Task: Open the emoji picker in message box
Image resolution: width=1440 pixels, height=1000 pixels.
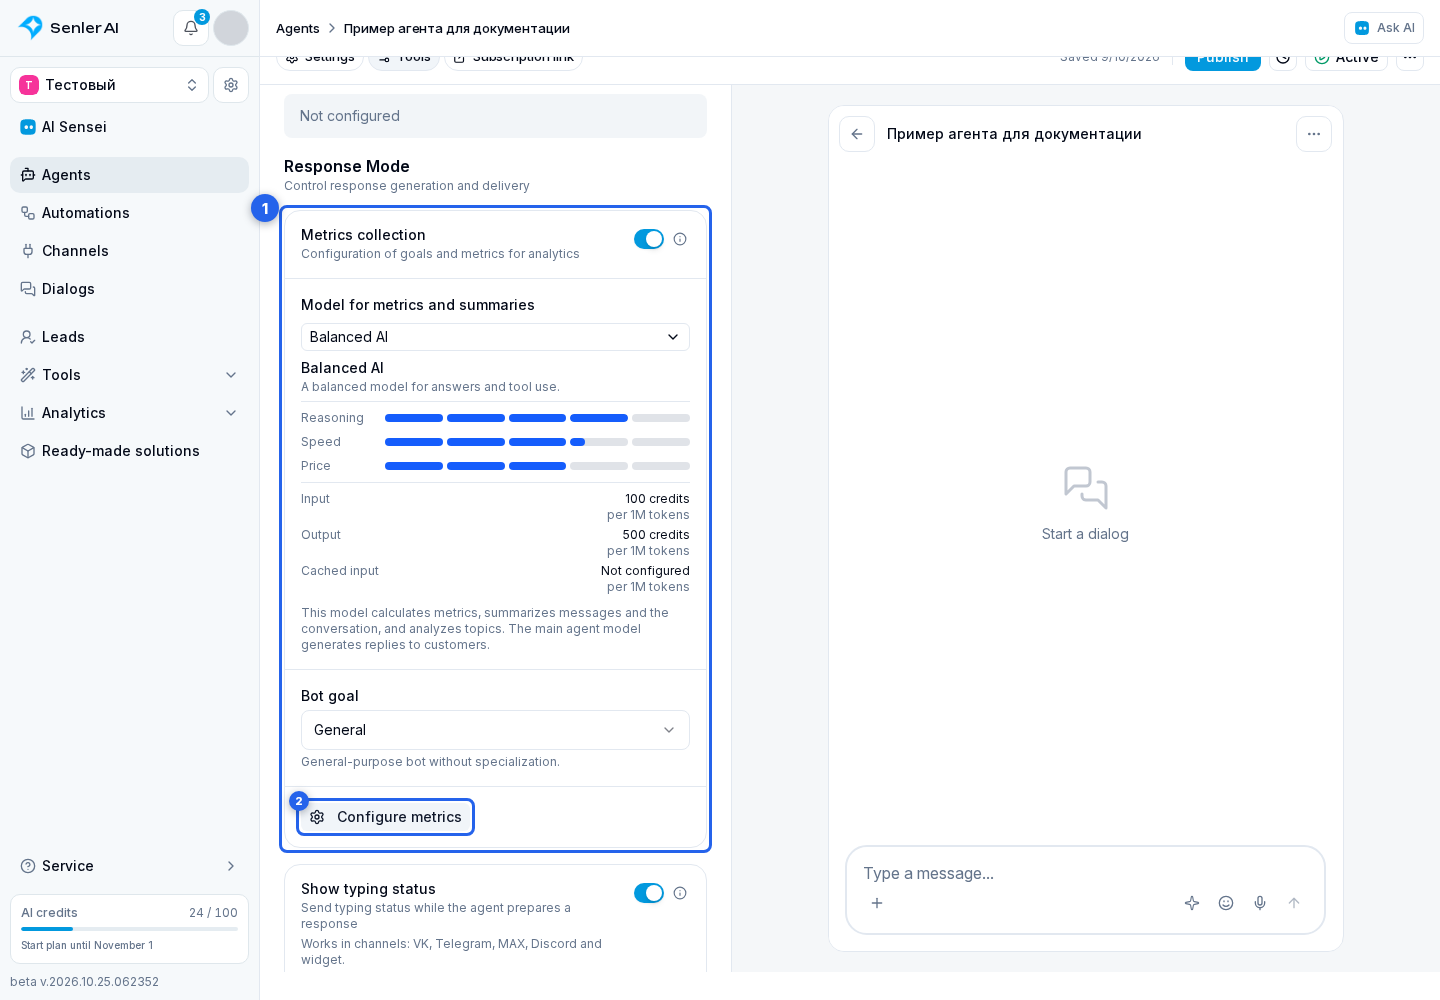Action: point(1226,903)
